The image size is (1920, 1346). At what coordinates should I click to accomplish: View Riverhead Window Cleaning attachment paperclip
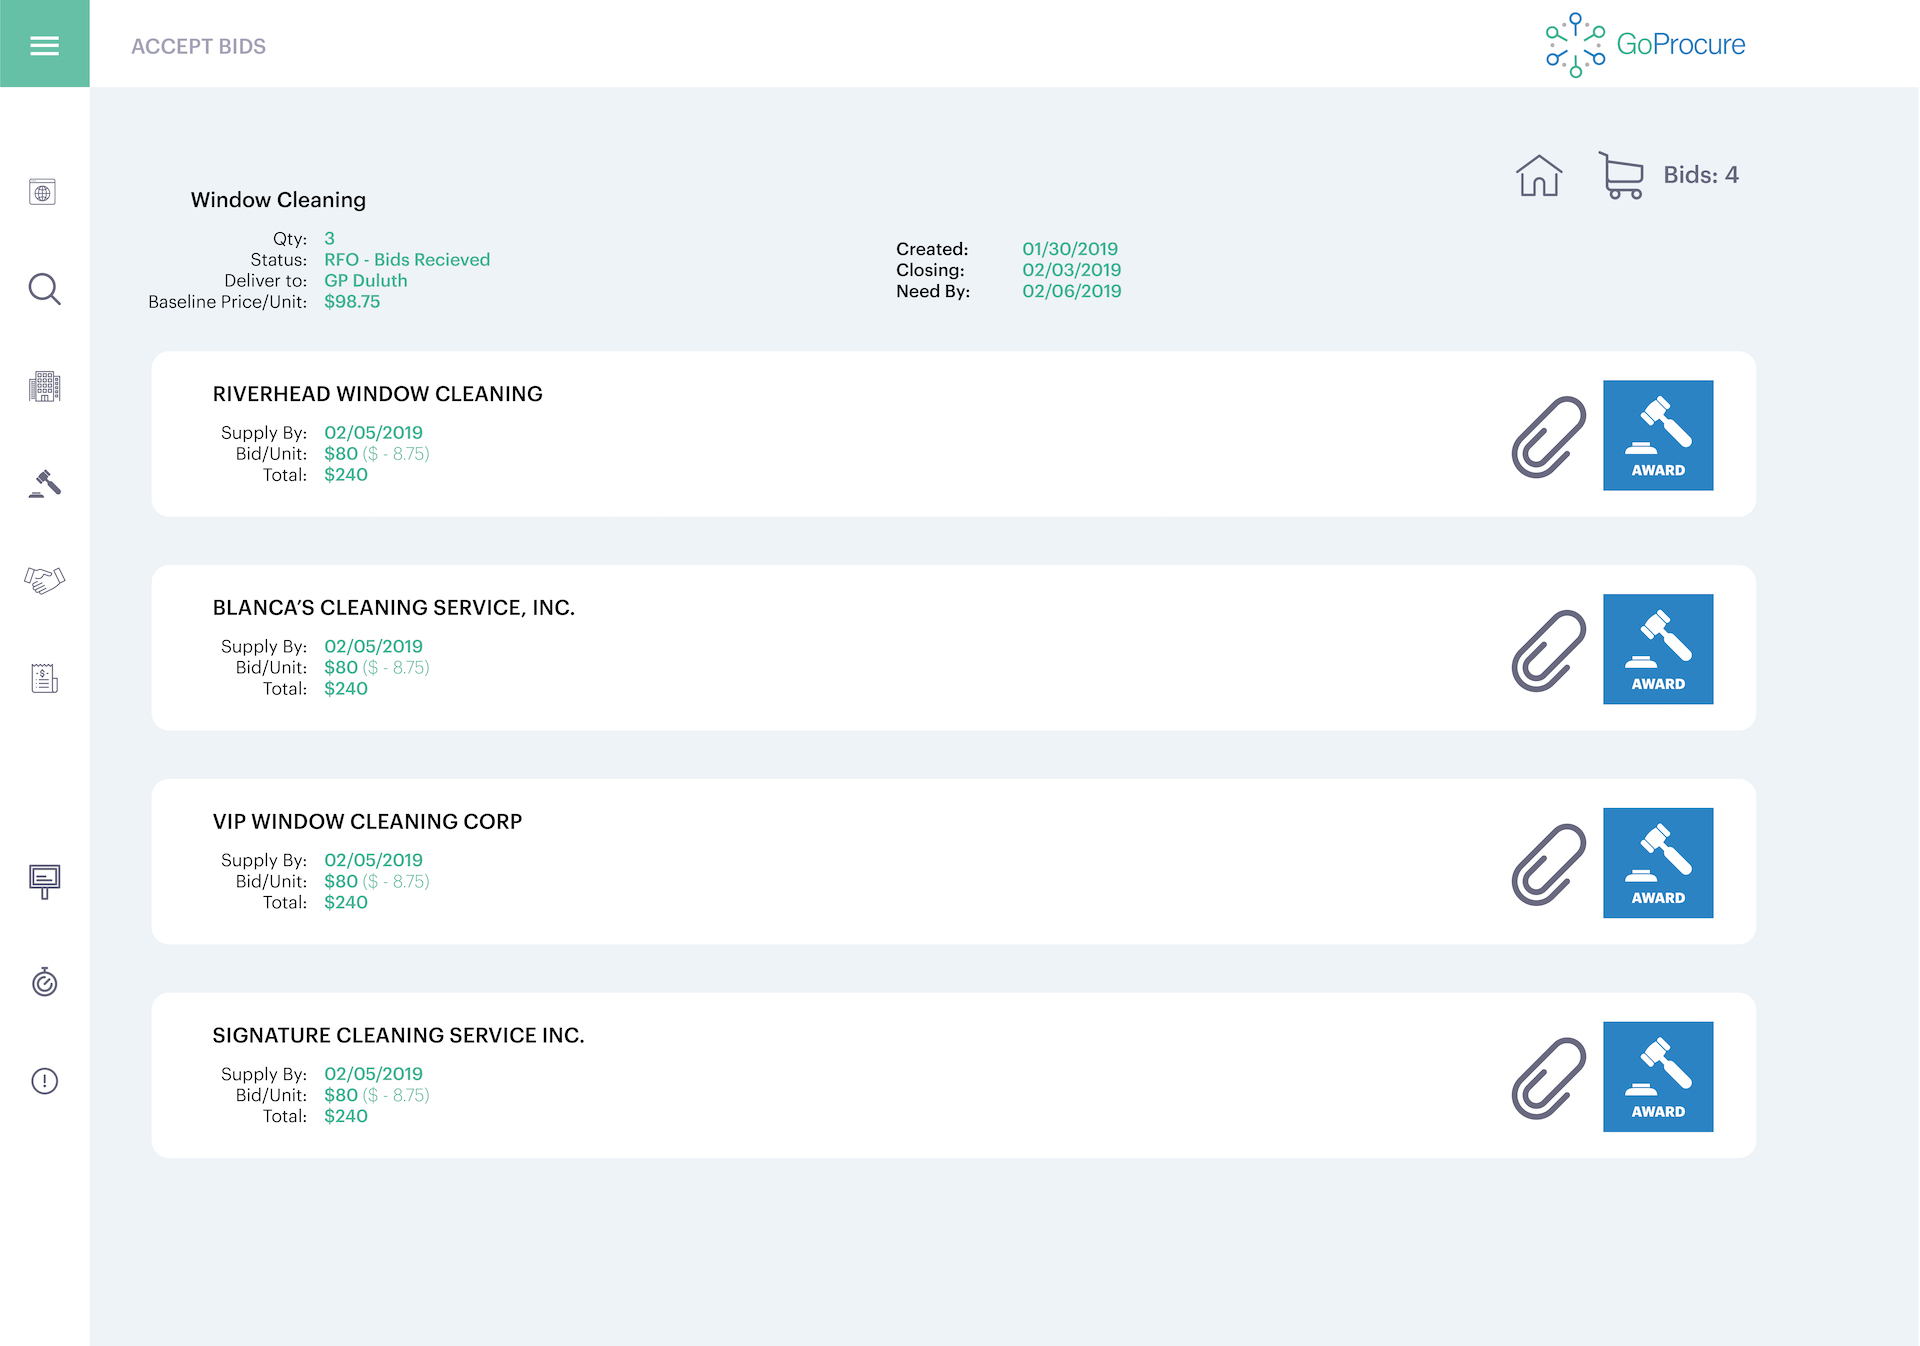[x=1548, y=437]
